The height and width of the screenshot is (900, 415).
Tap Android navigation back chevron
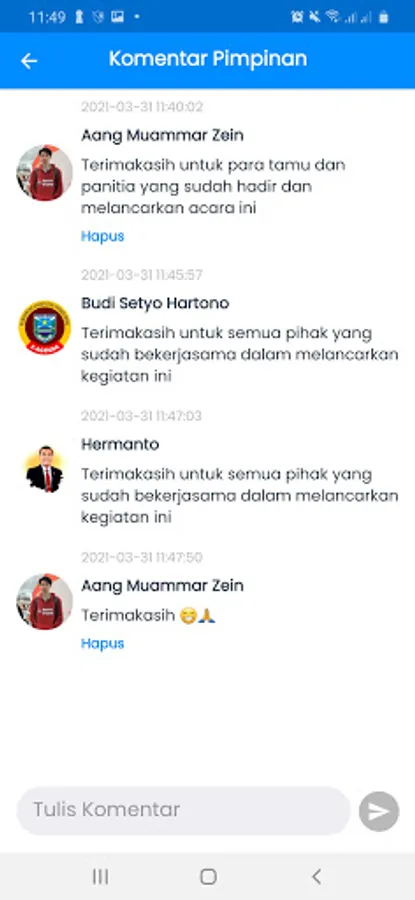316,876
